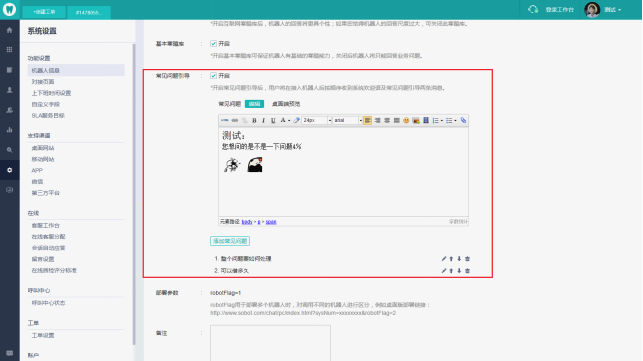Edit FAQ item 1 with pencil icon
This screenshot has width=643, height=361.
point(443,259)
